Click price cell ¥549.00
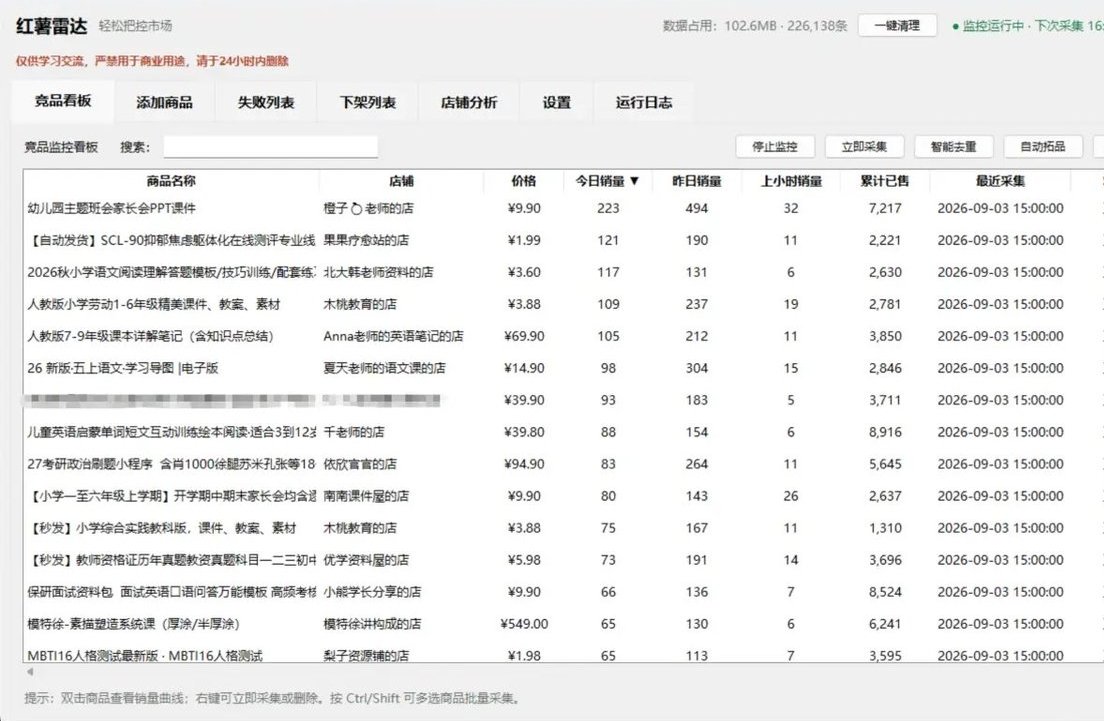Viewport: 1104px width, 721px height. pos(524,624)
